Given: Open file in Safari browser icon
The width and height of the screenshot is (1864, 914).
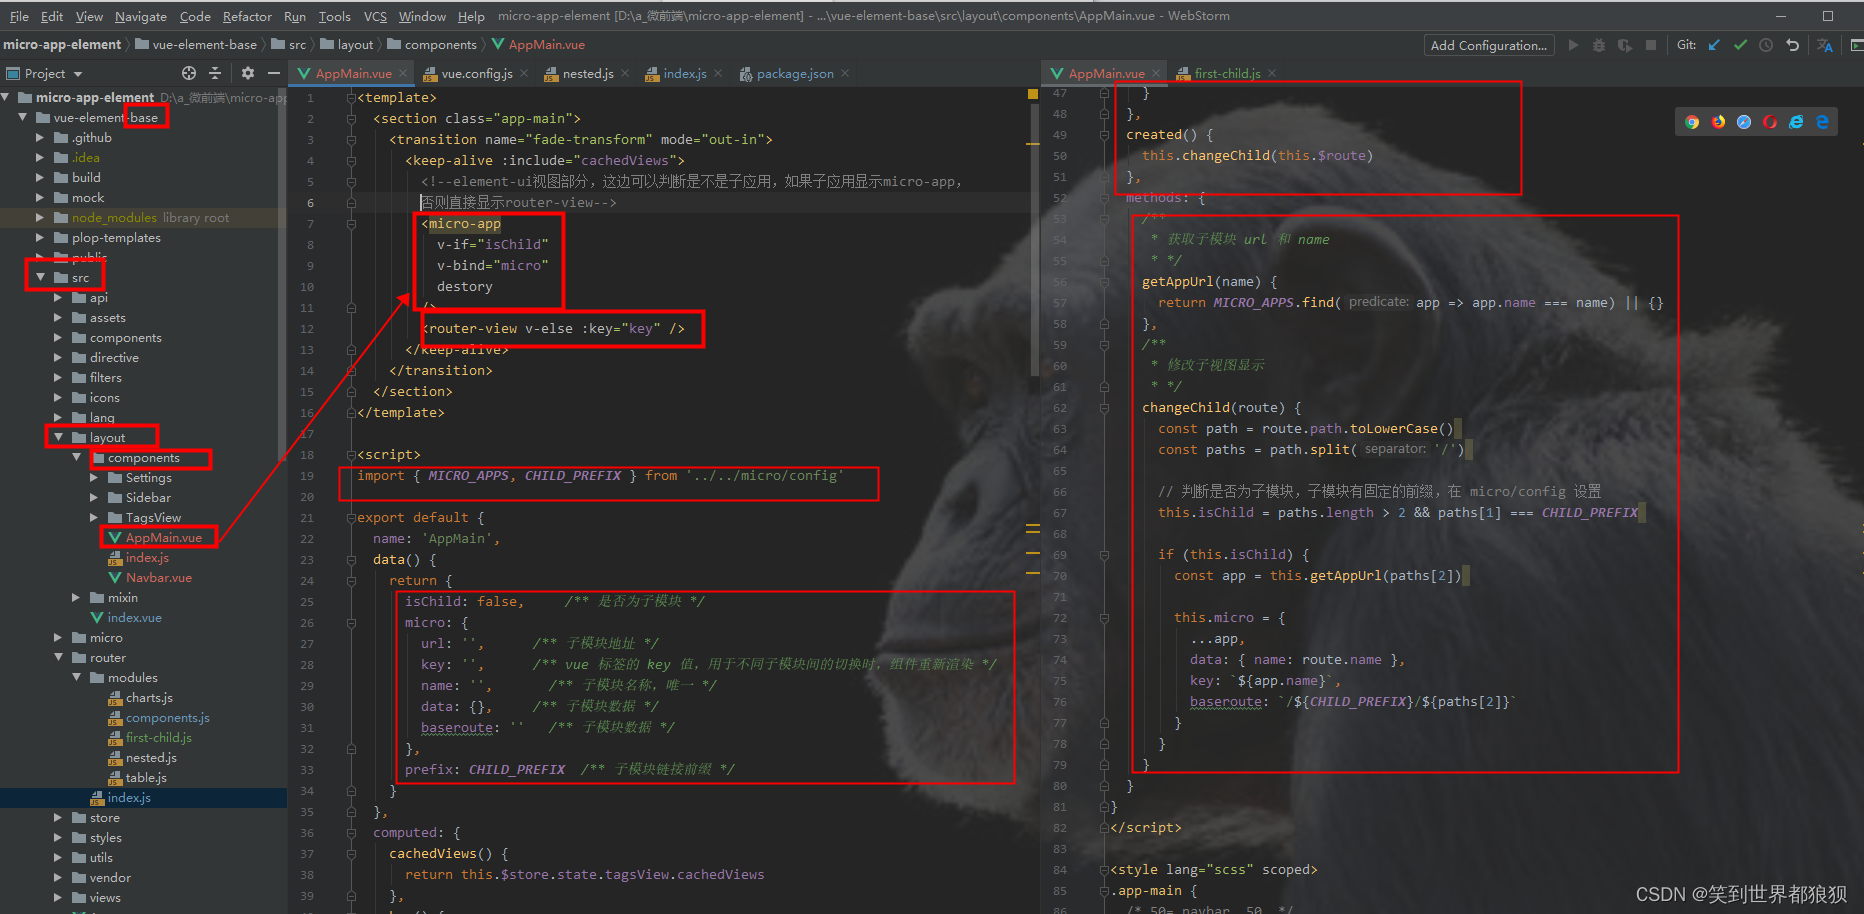Looking at the screenshot, I should pyautogui.click(x=1744, y=122).
